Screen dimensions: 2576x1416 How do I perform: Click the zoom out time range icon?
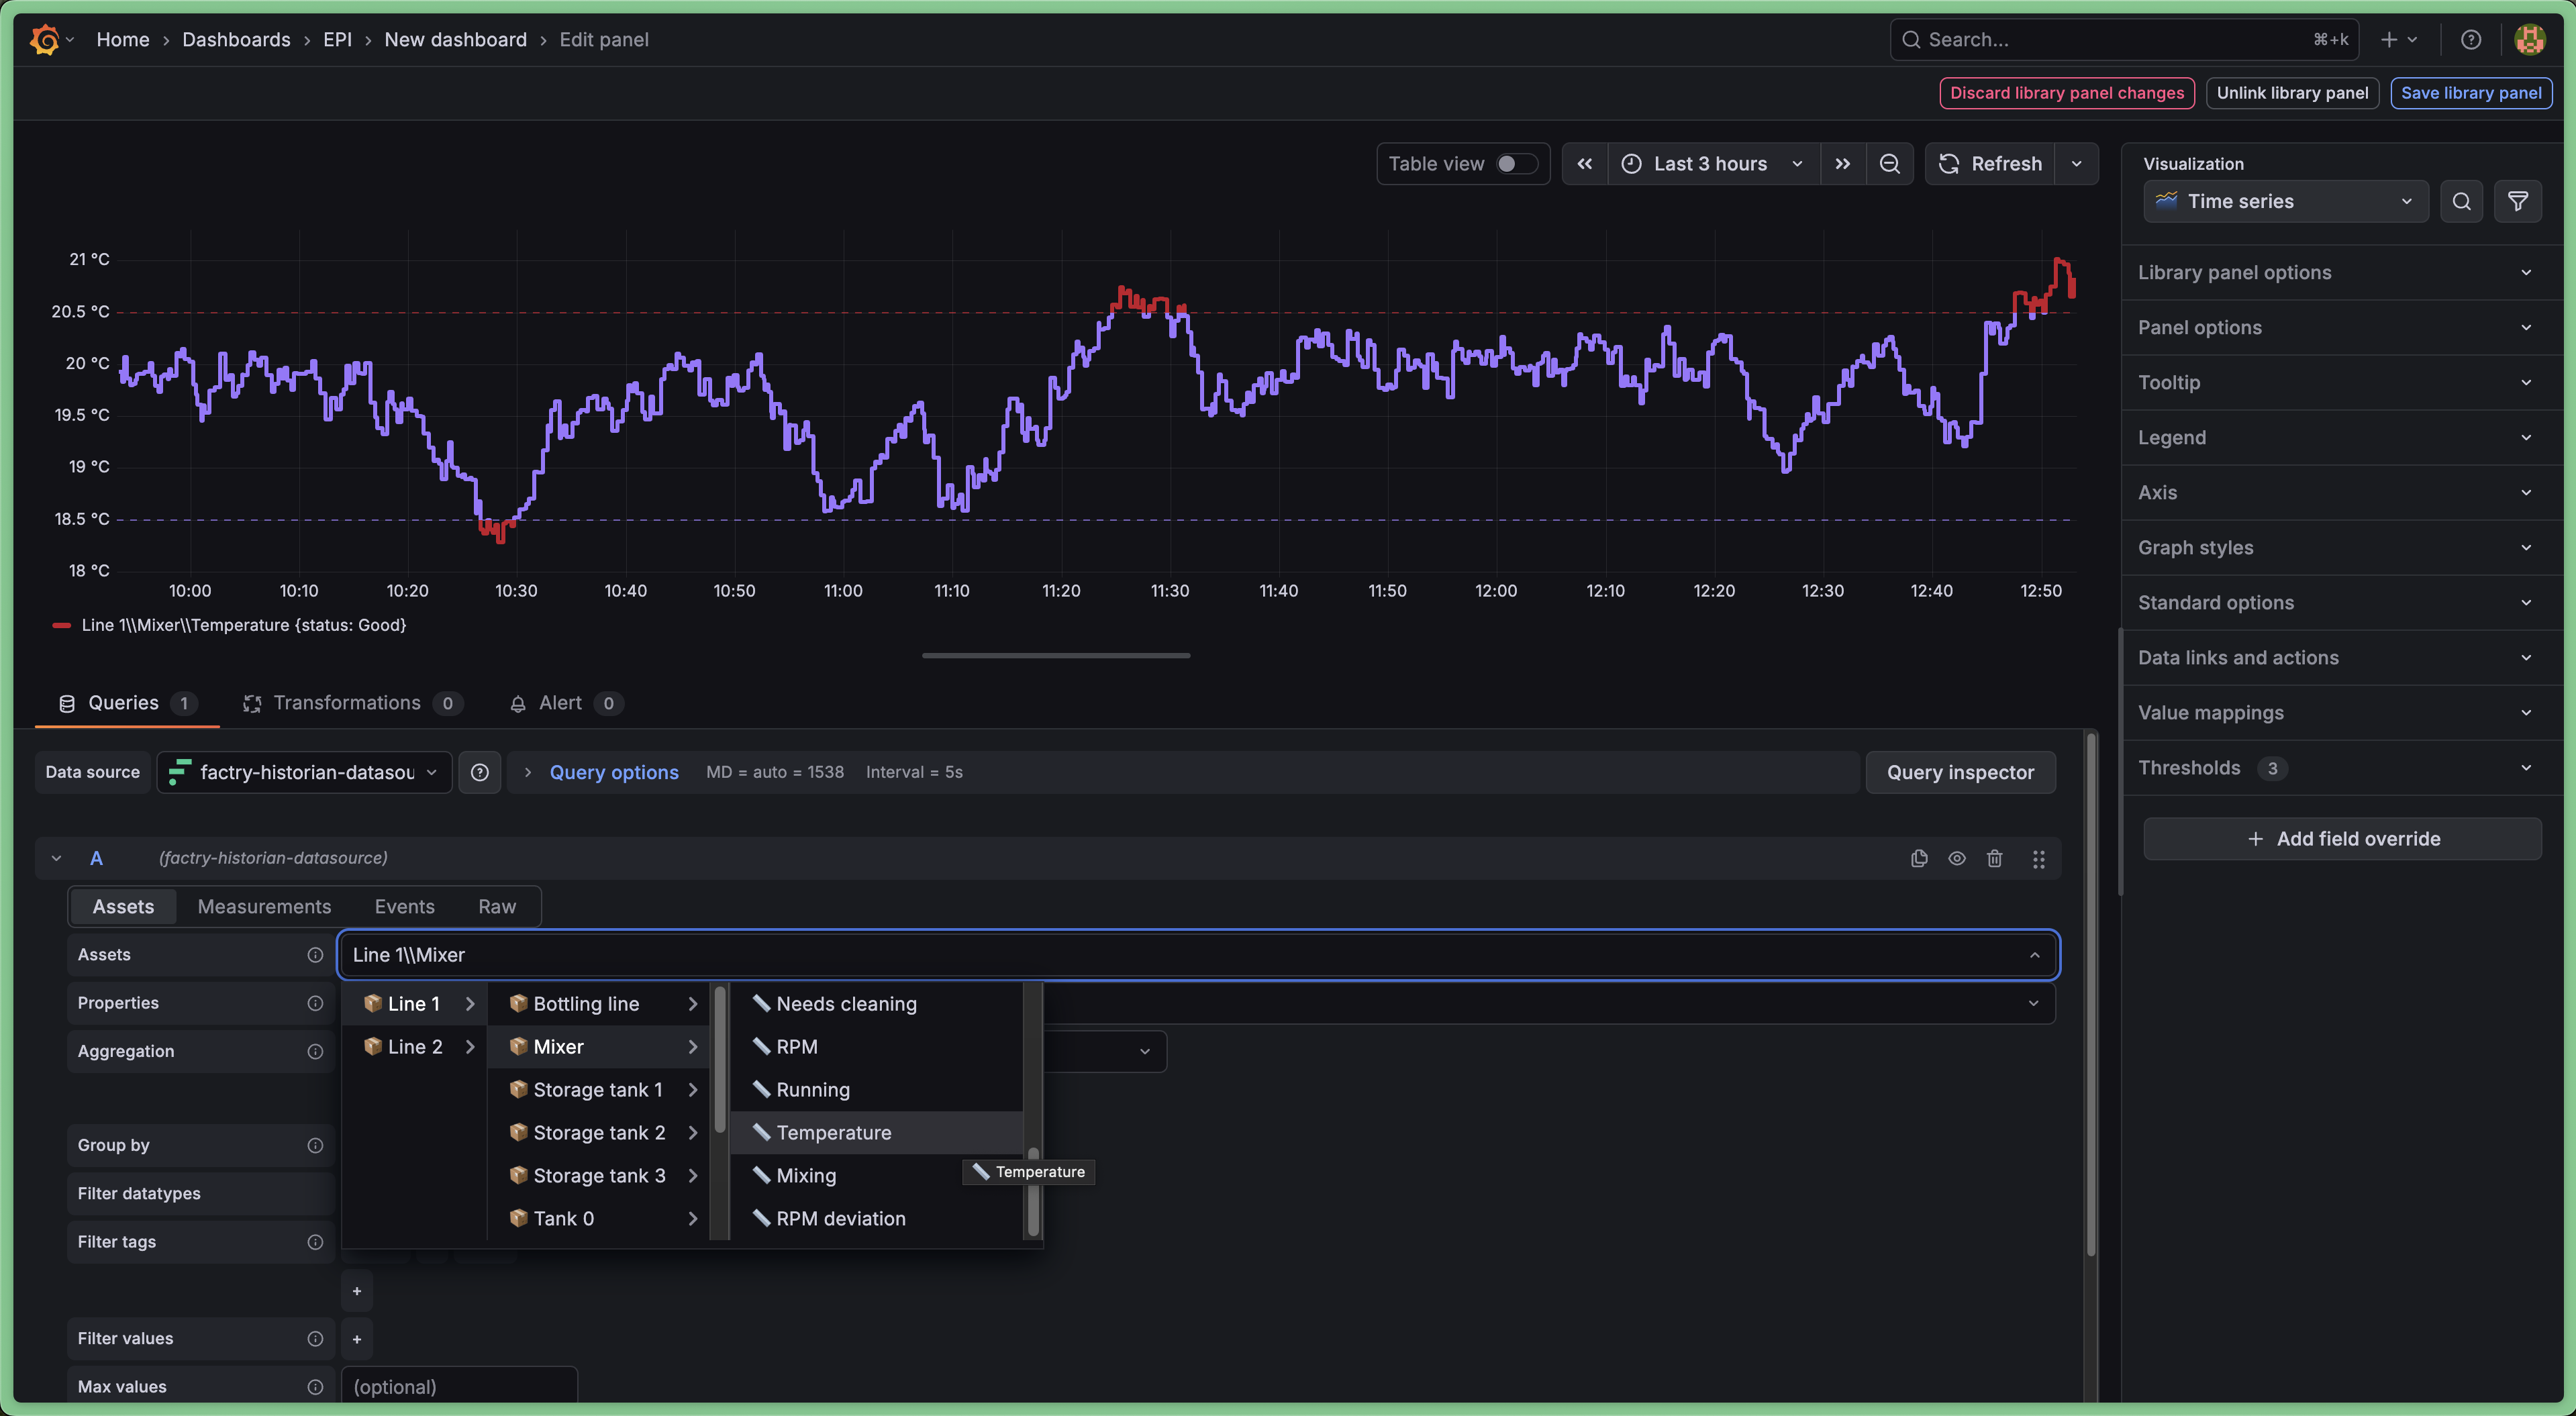tap(1889, 164)
